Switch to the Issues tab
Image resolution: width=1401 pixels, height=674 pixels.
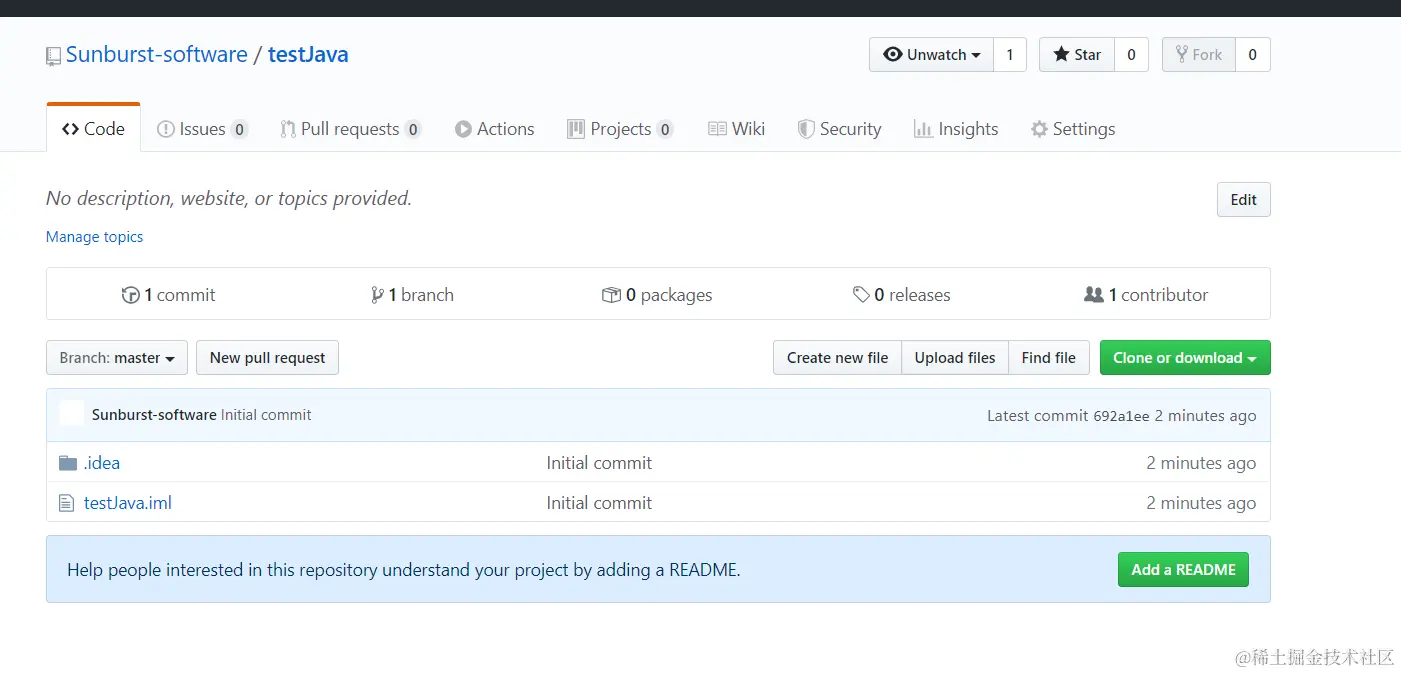coord(202,129)
